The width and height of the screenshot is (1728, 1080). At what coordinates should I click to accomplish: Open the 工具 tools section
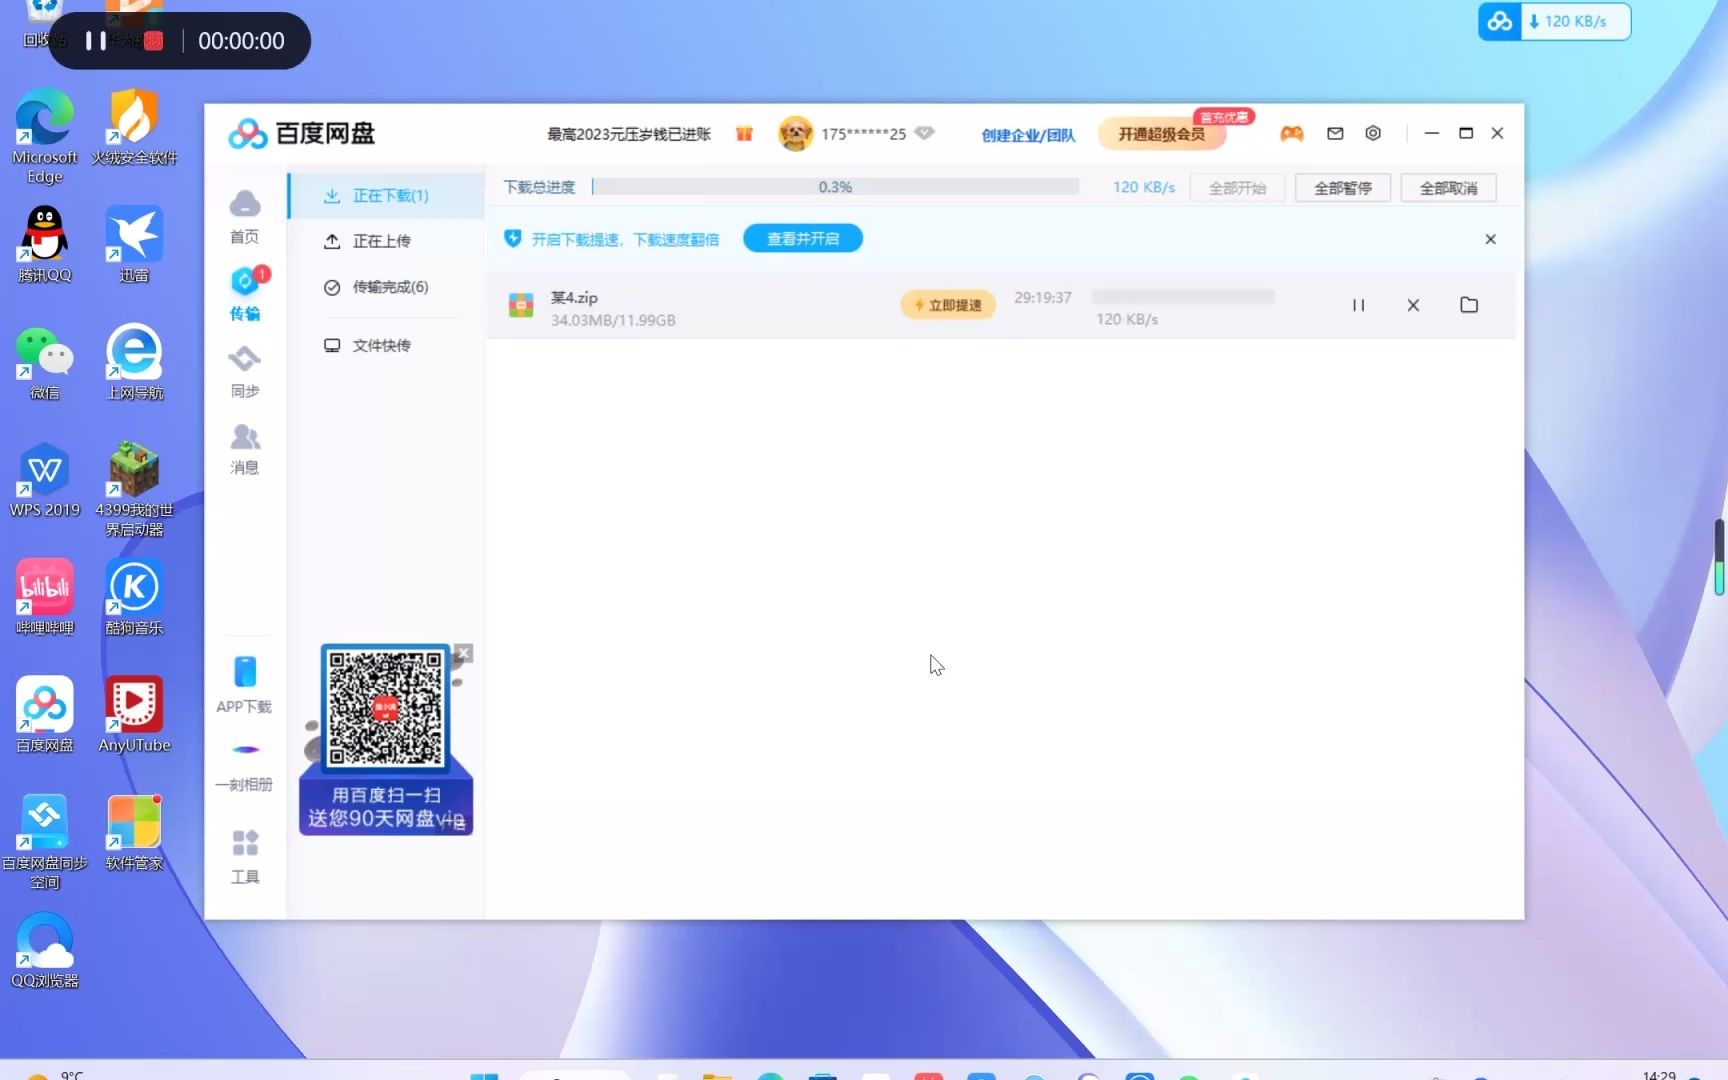click(x=244, y=856)
